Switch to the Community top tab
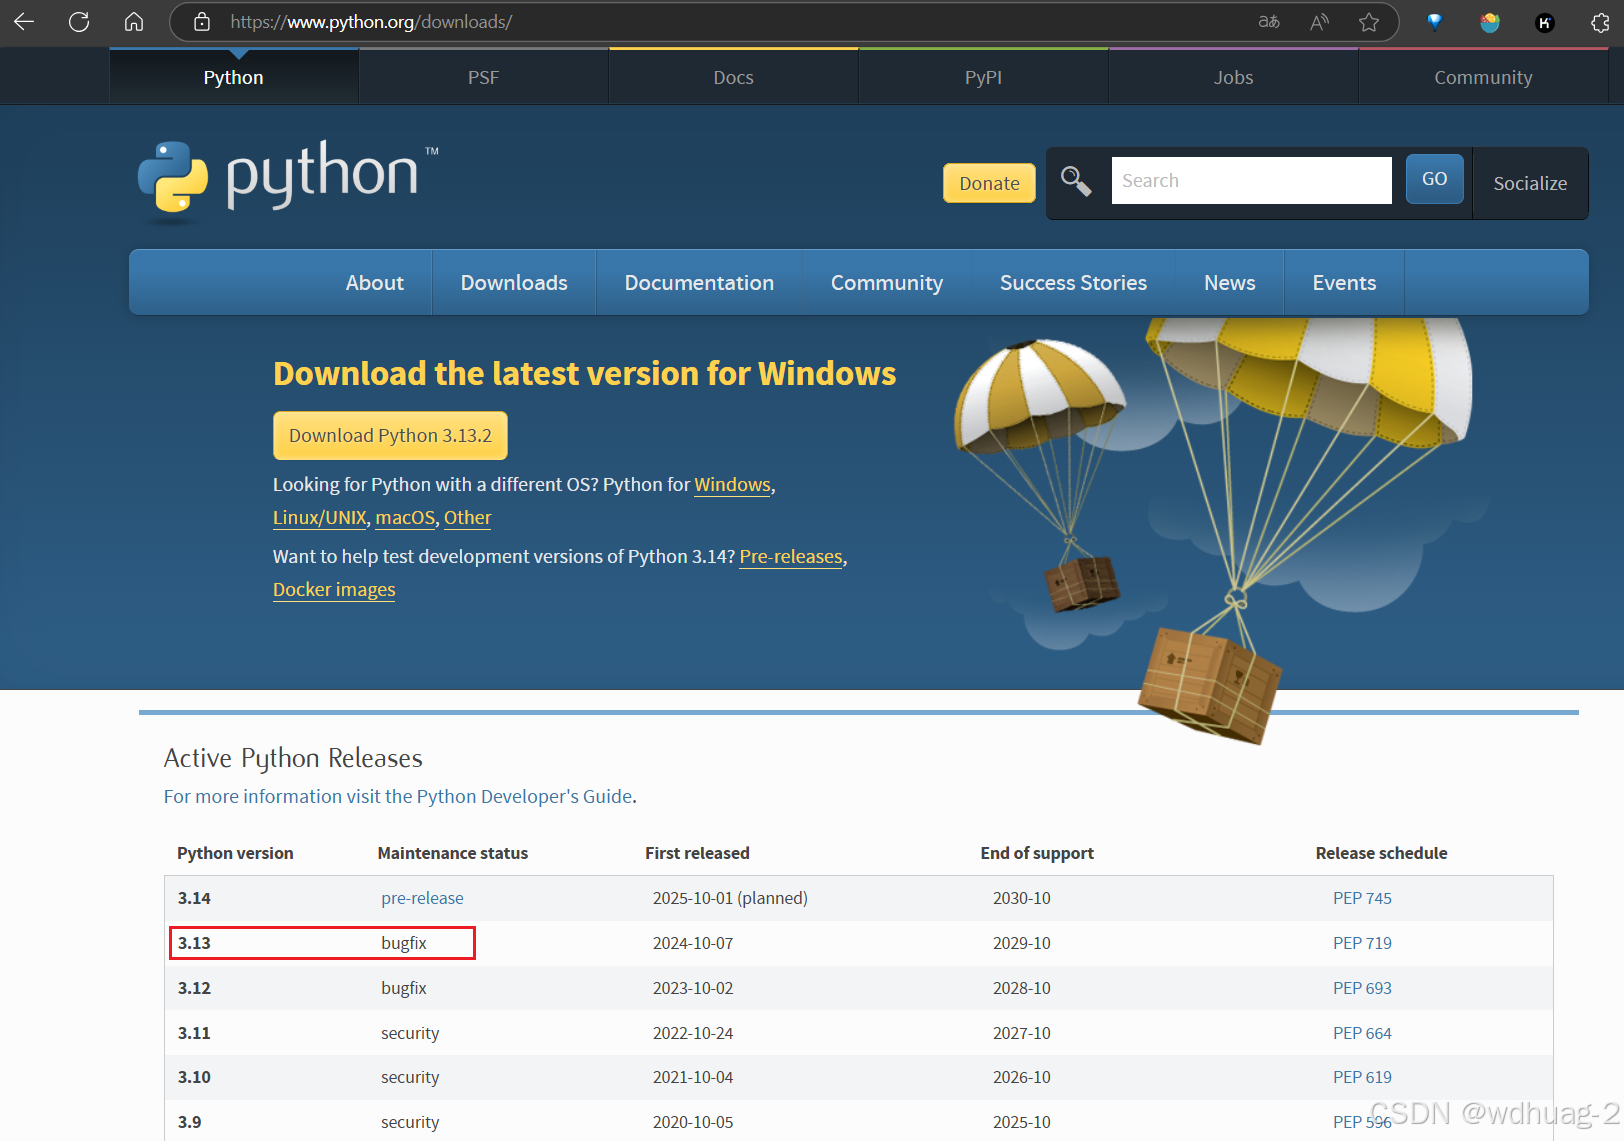 click(x=1483, y=77)
